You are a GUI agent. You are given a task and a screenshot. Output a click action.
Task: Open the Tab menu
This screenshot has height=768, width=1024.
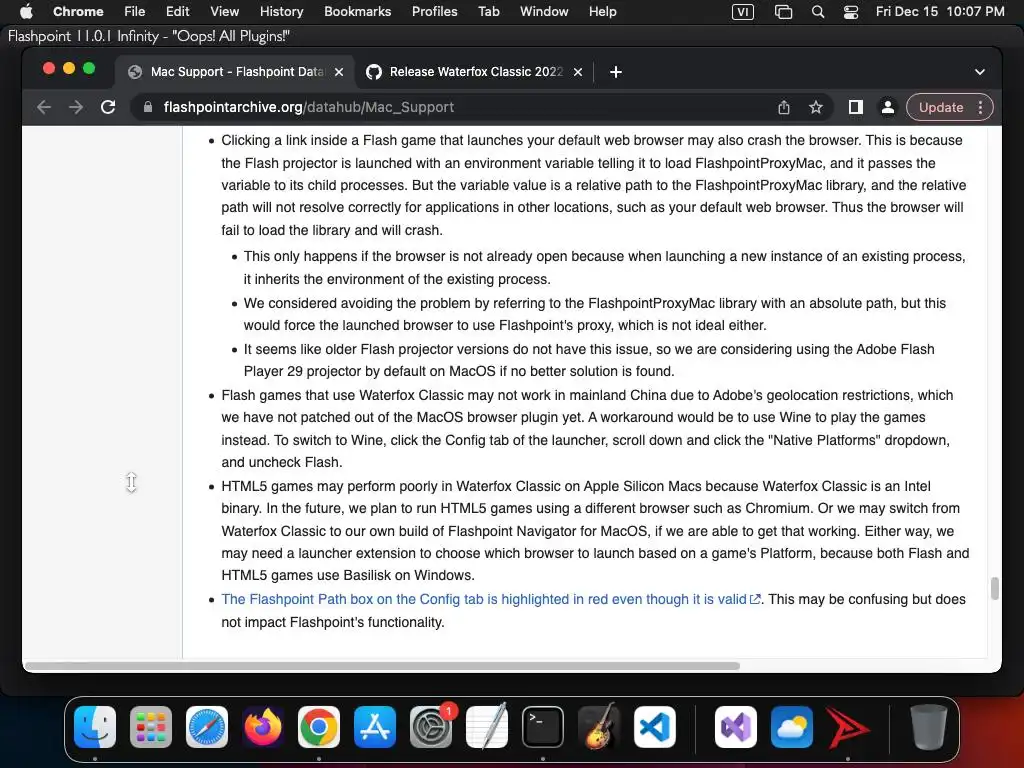coord(488,11)
